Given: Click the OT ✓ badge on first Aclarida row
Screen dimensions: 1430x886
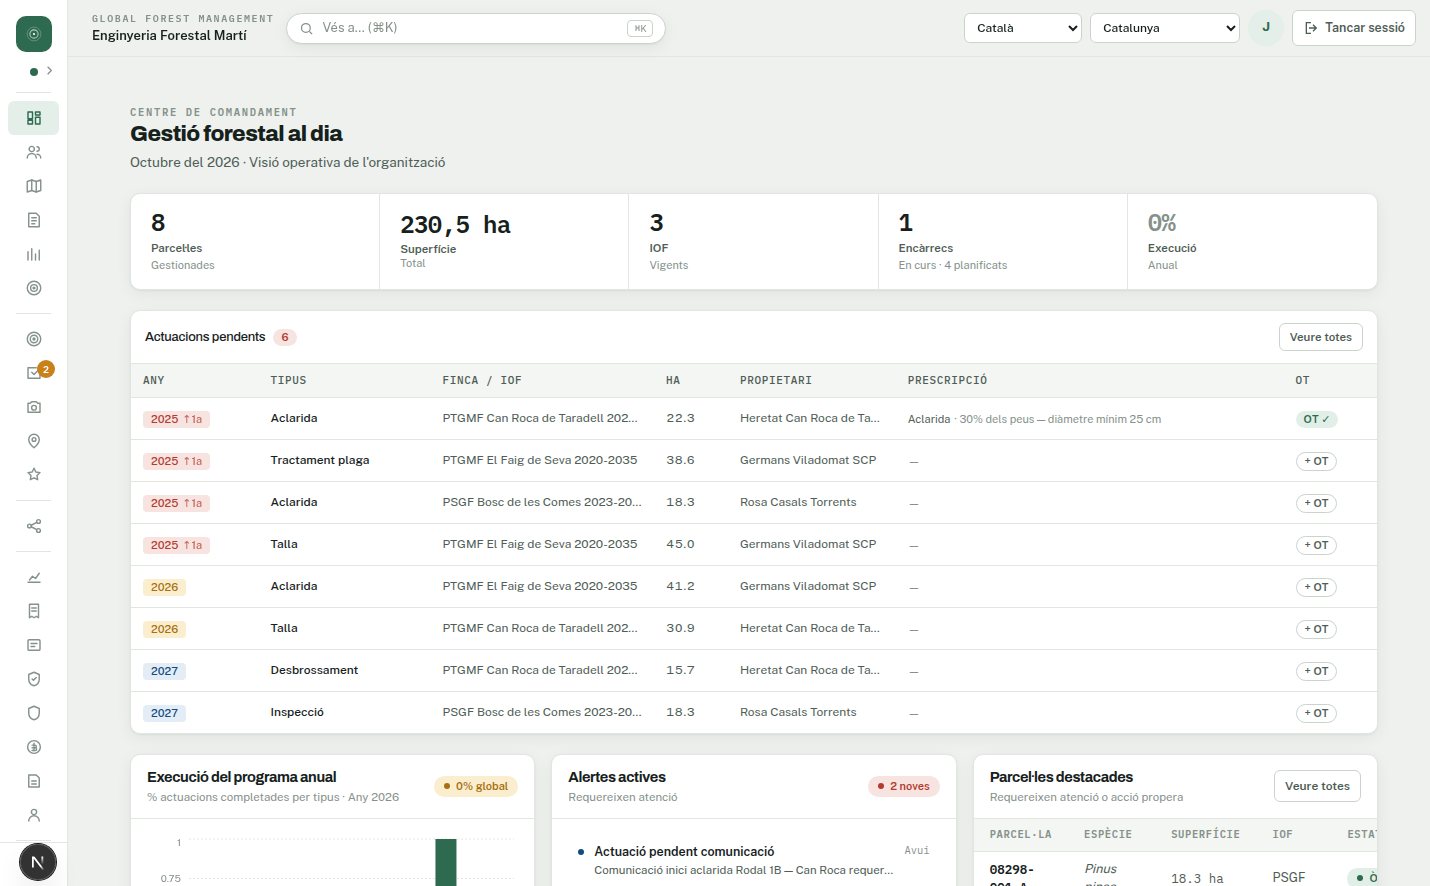Looking at the screenshot, I should [x=1316, y=419].
